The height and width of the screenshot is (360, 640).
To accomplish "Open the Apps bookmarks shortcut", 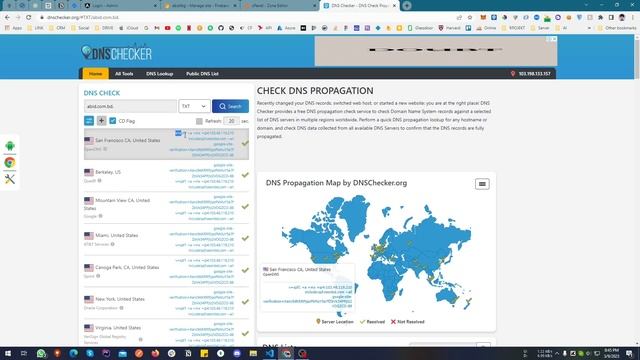I will 13,28.
